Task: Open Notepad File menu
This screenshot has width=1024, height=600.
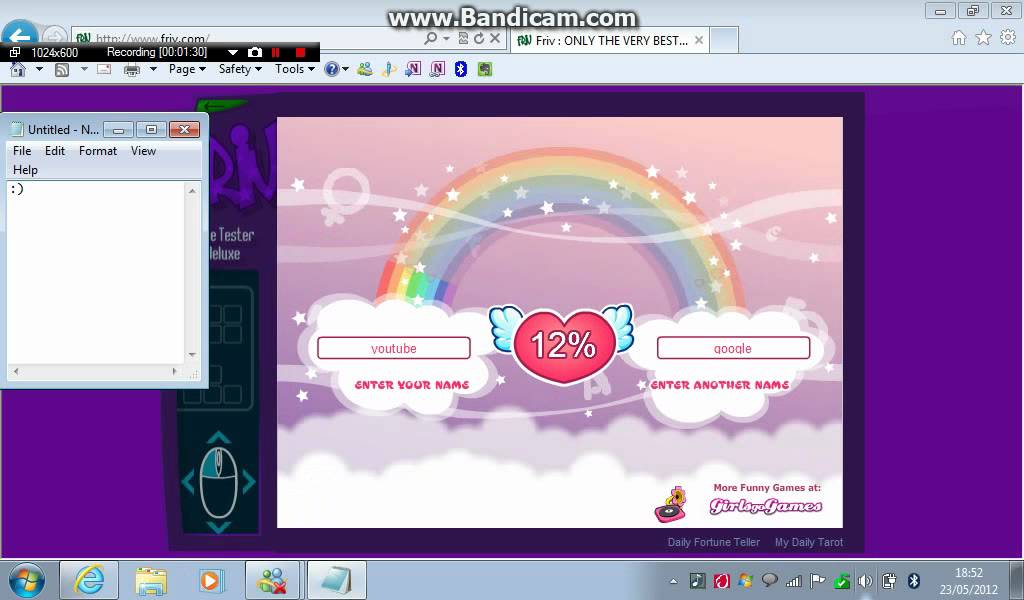Action: click(x=22, y=151)
